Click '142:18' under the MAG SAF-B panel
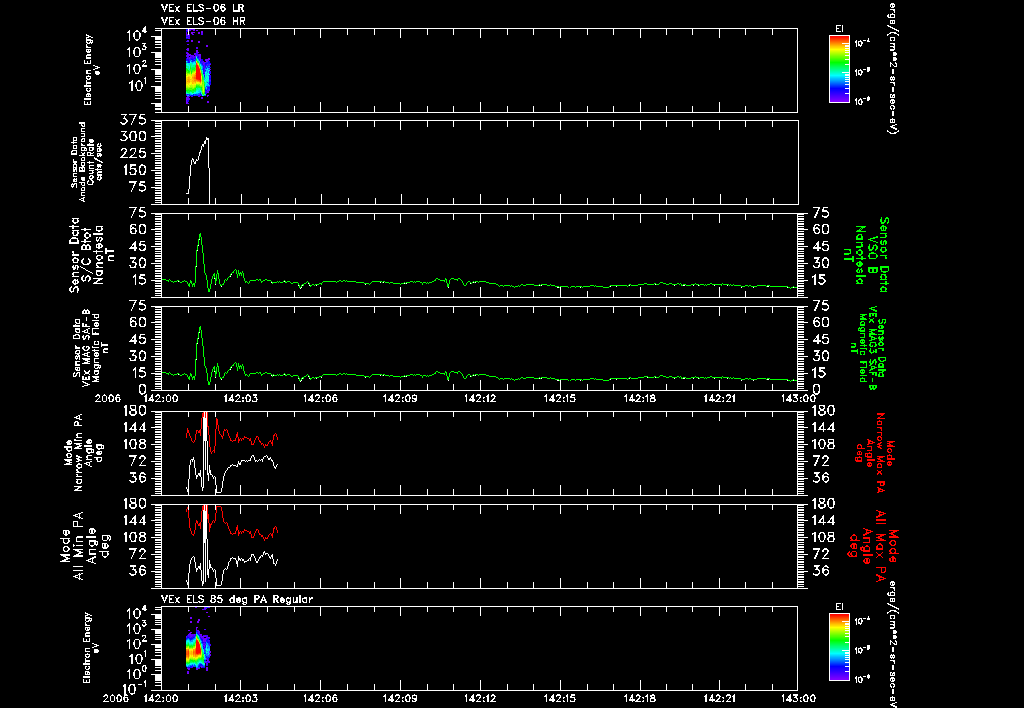This screenshot has width=1024, height=708. (639, 398)
